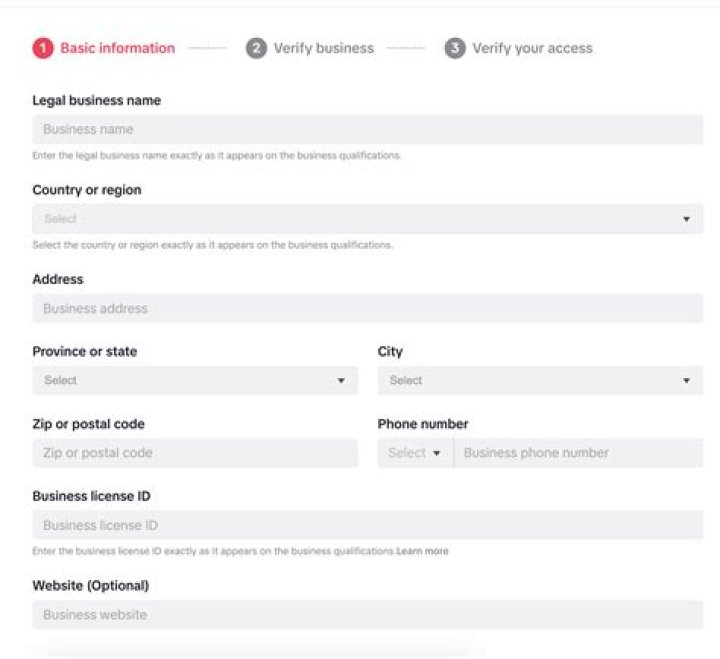Click the step 3 circle icon
720x659 pixels.
(x=455, y=48)
